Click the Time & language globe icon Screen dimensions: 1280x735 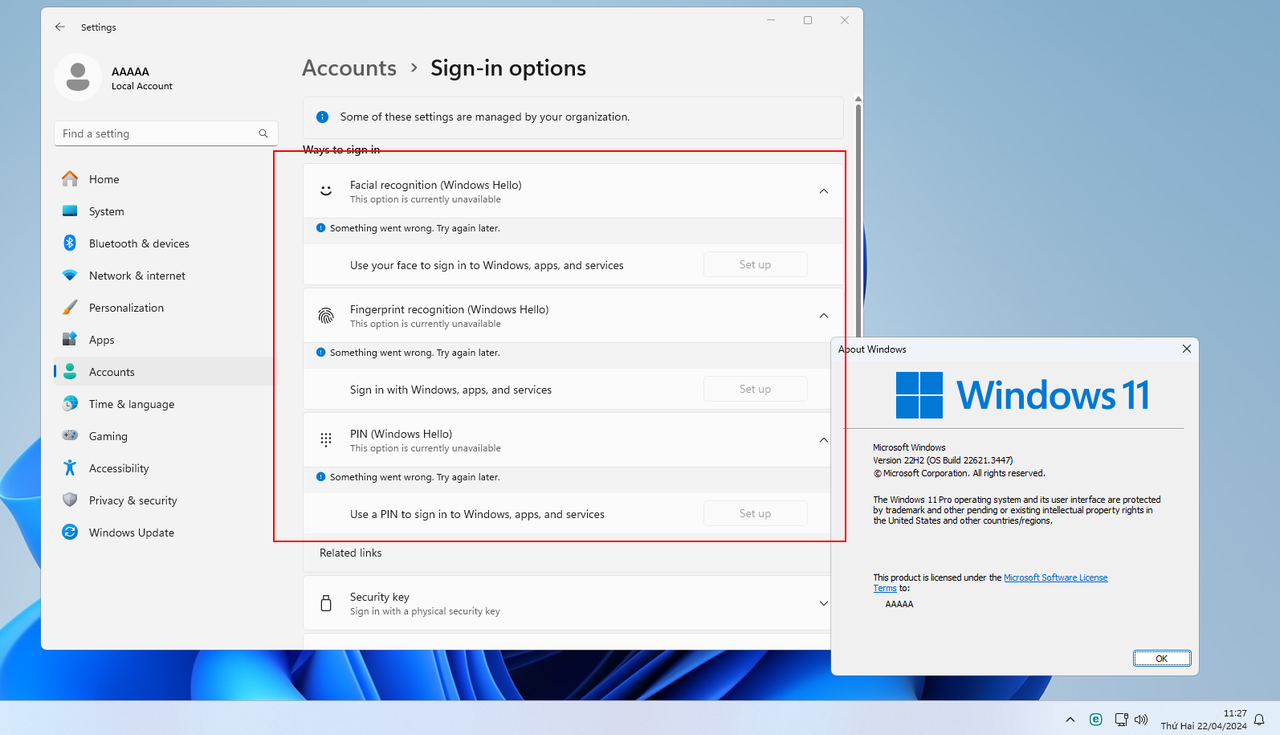70,403
